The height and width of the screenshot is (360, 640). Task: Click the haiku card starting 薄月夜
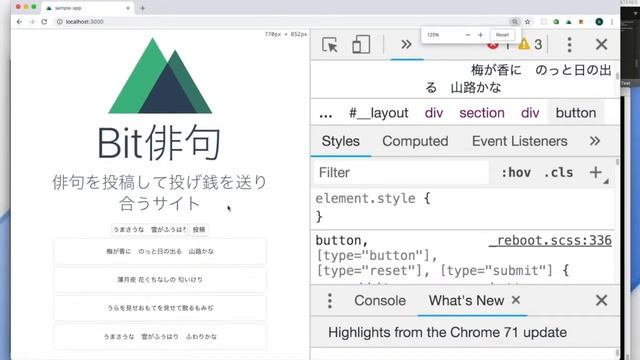(x=160, y=280)
